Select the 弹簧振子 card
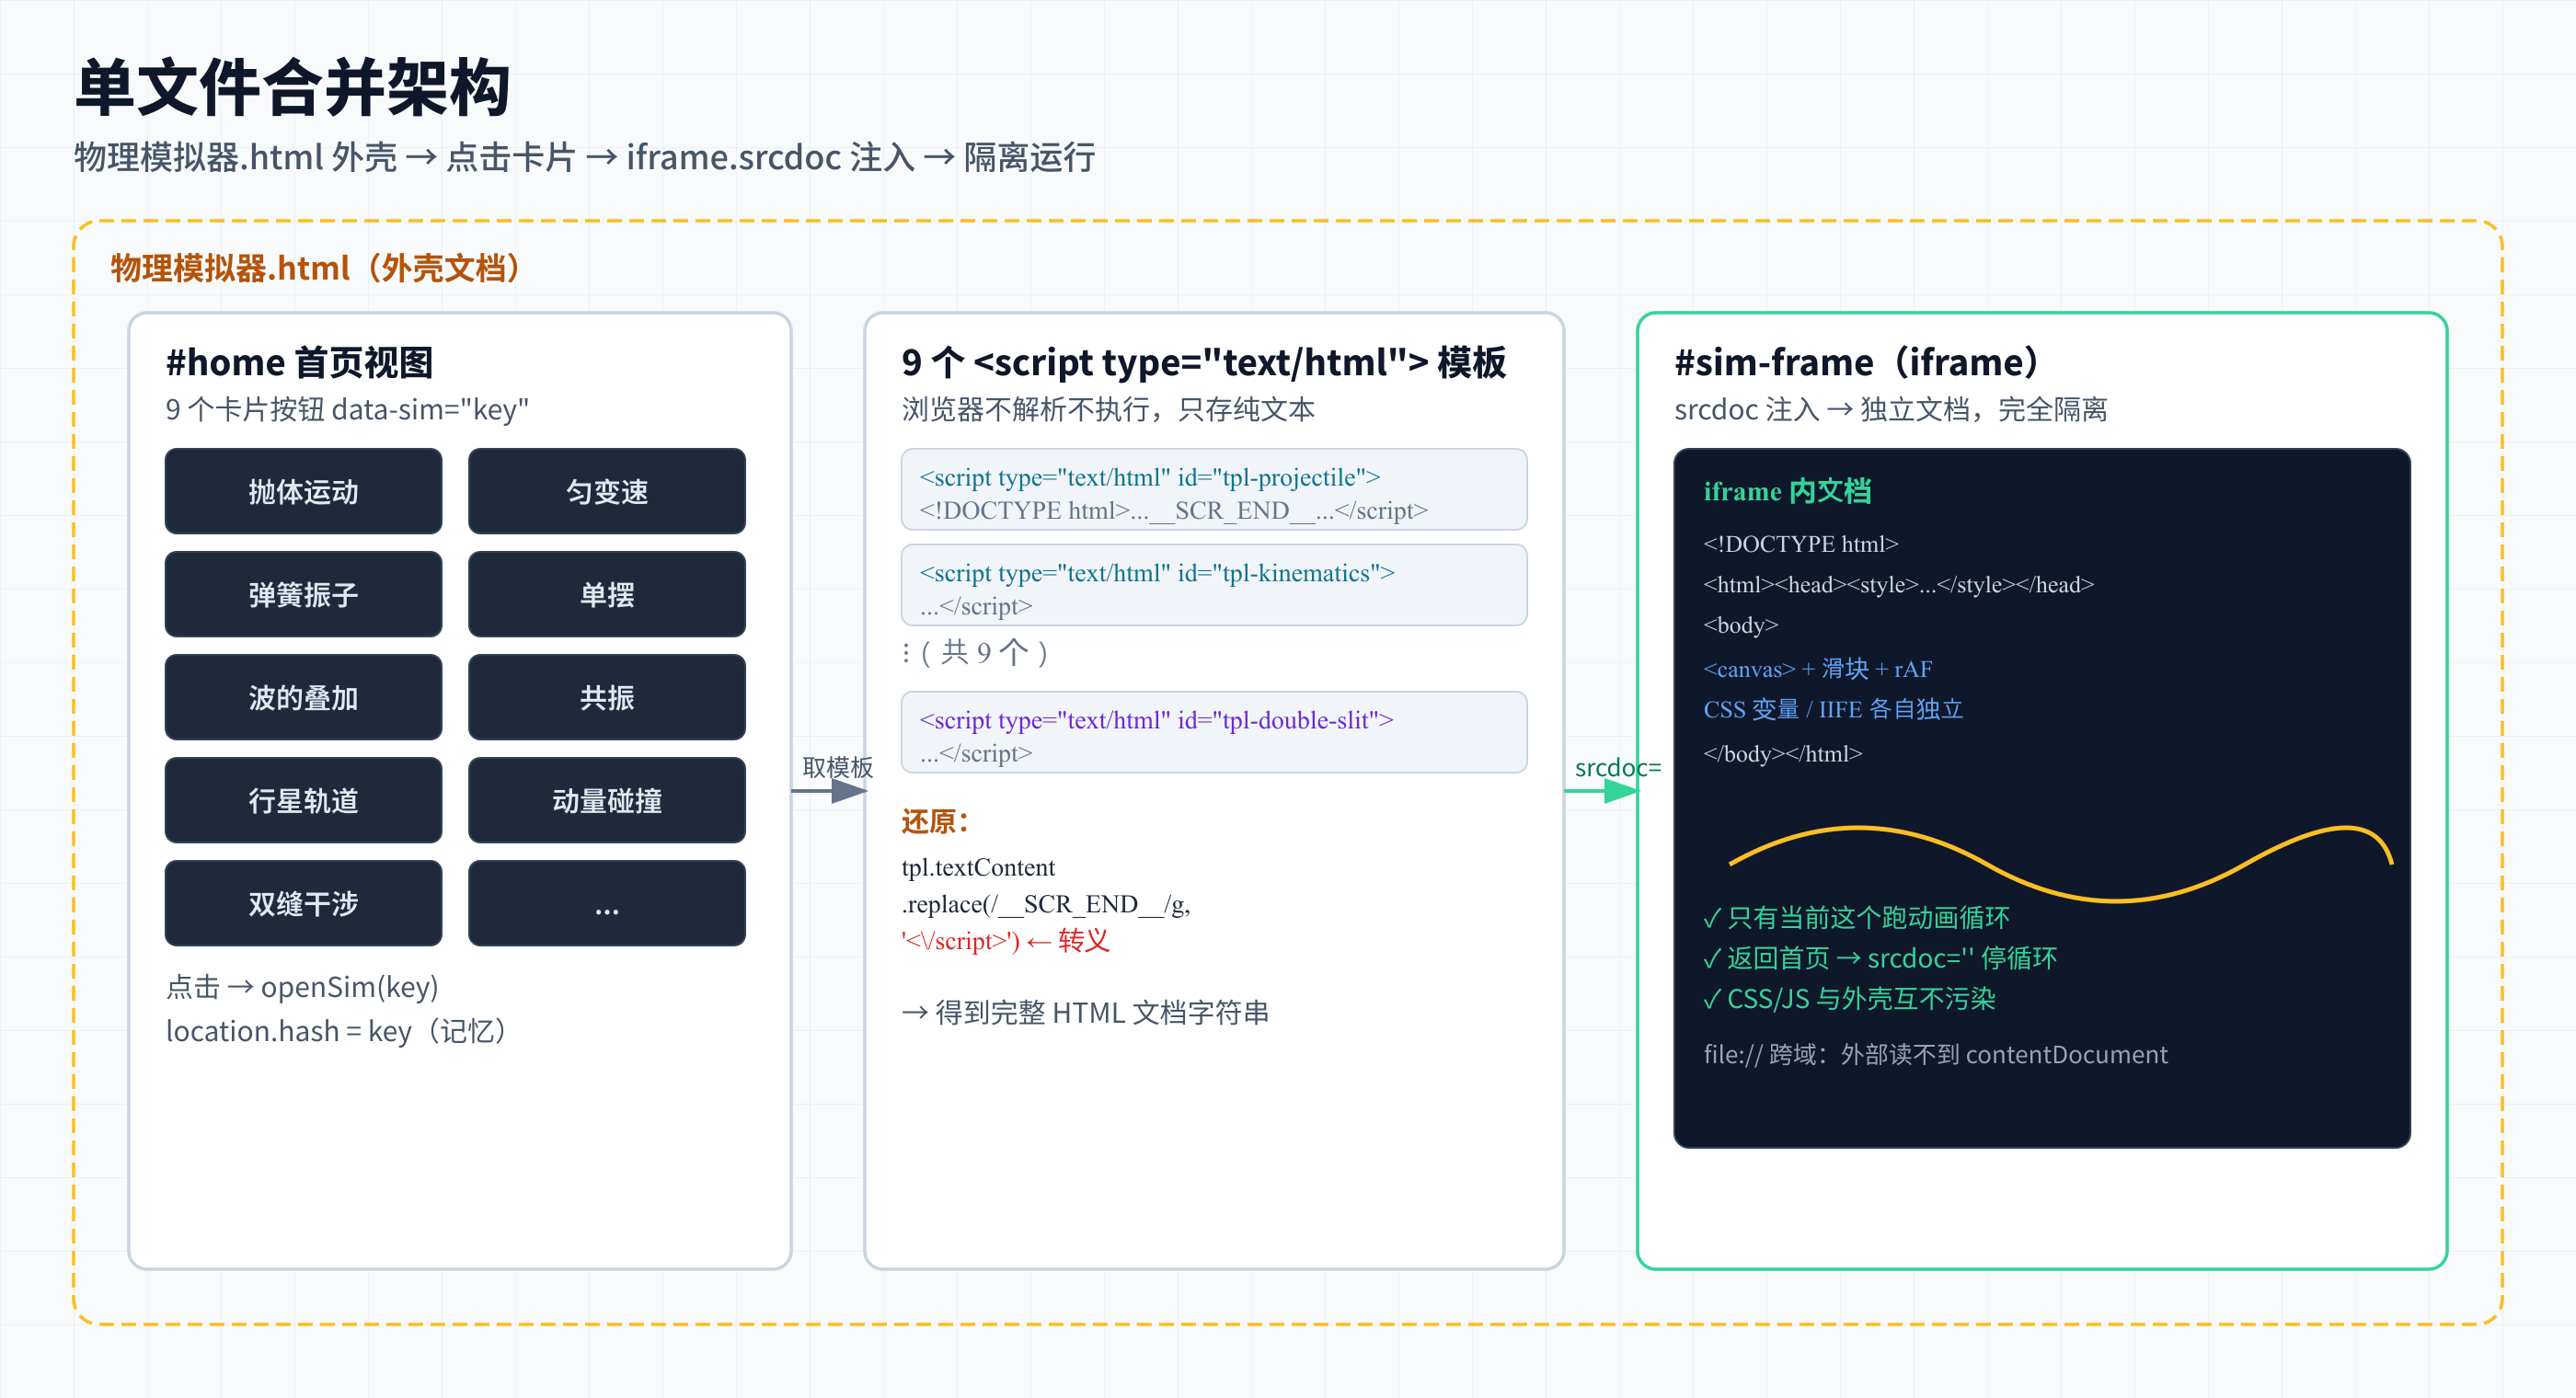Screen dimensions: 2576x1398 (303, 594)
